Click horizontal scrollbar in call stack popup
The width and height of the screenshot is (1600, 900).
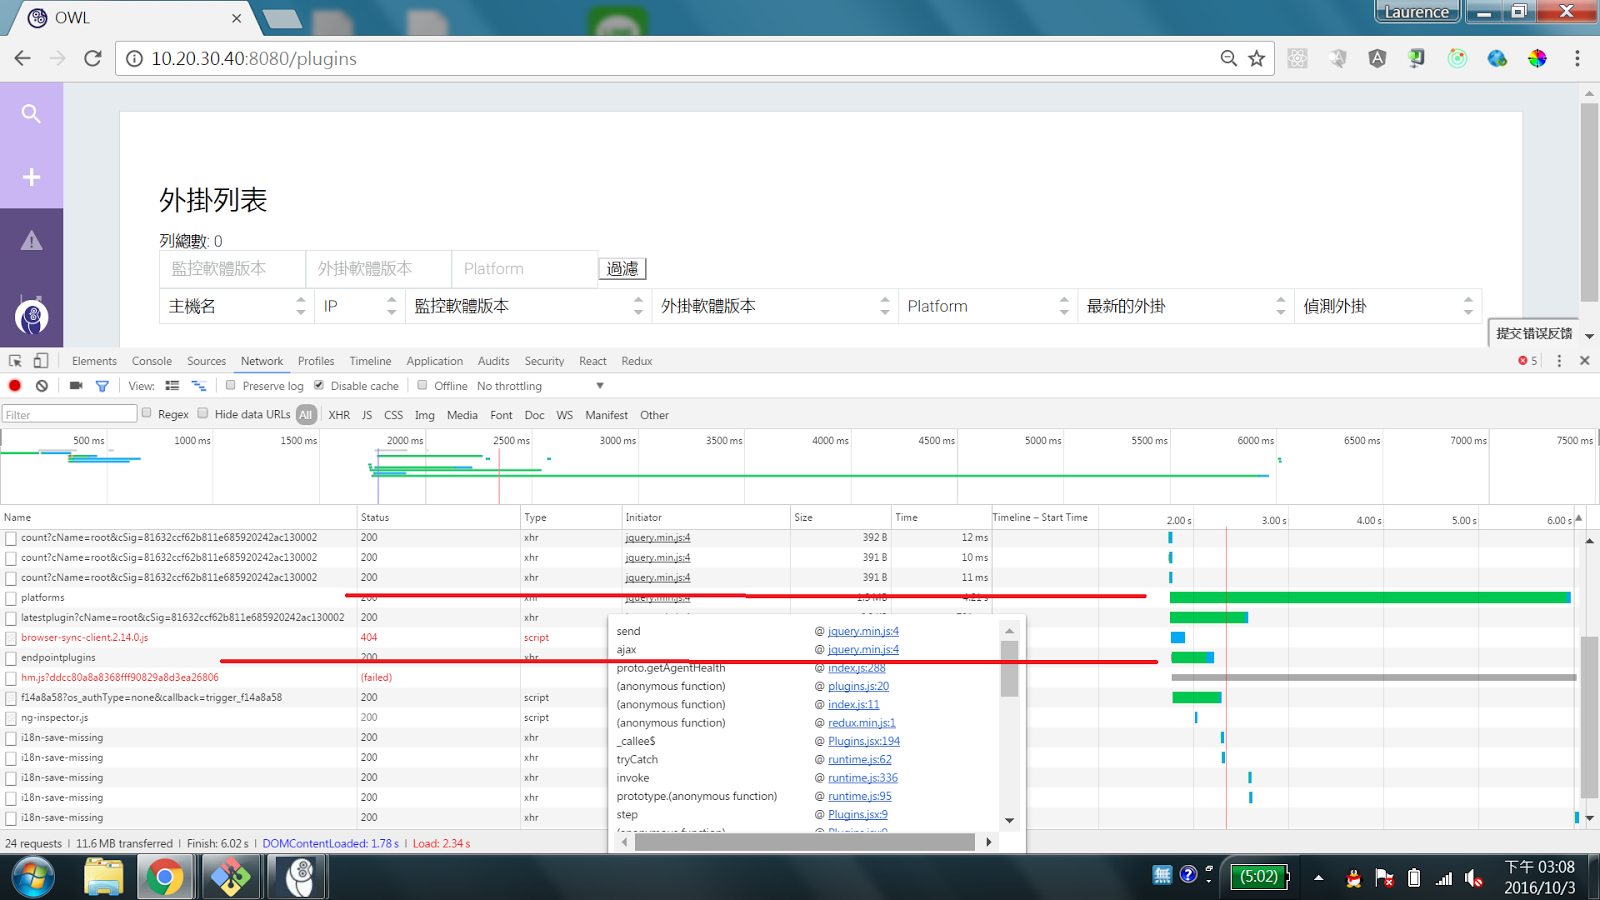coord(805,842)
